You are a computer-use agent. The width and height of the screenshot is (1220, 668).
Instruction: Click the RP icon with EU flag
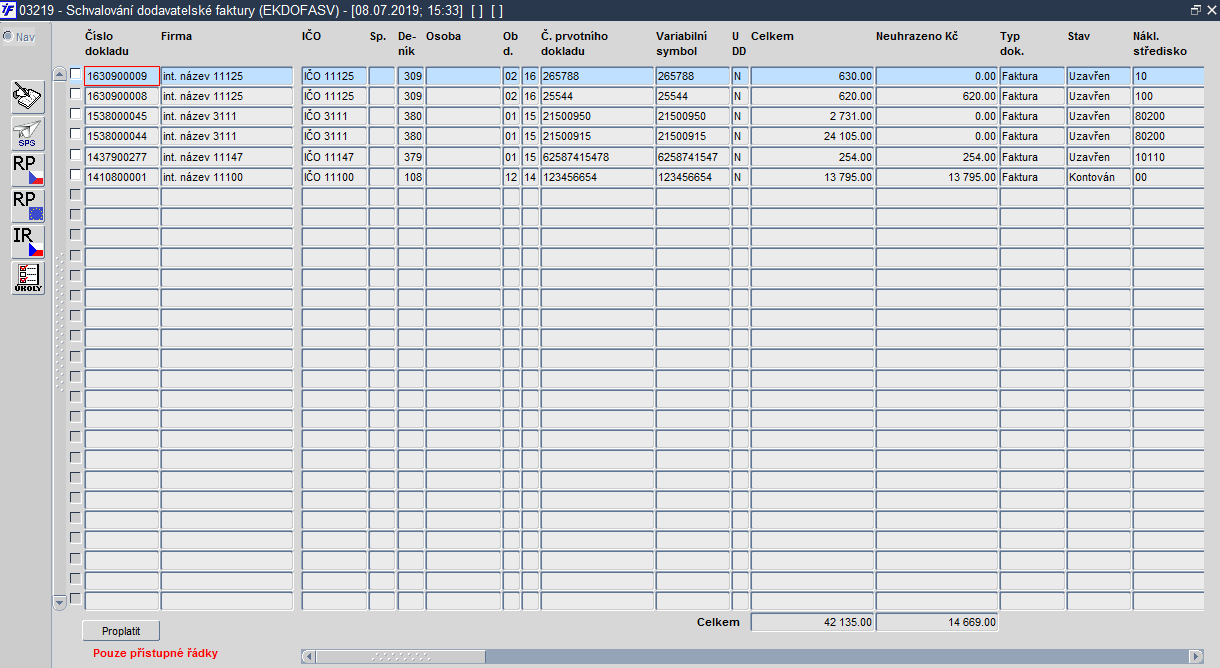pos(28,206)
